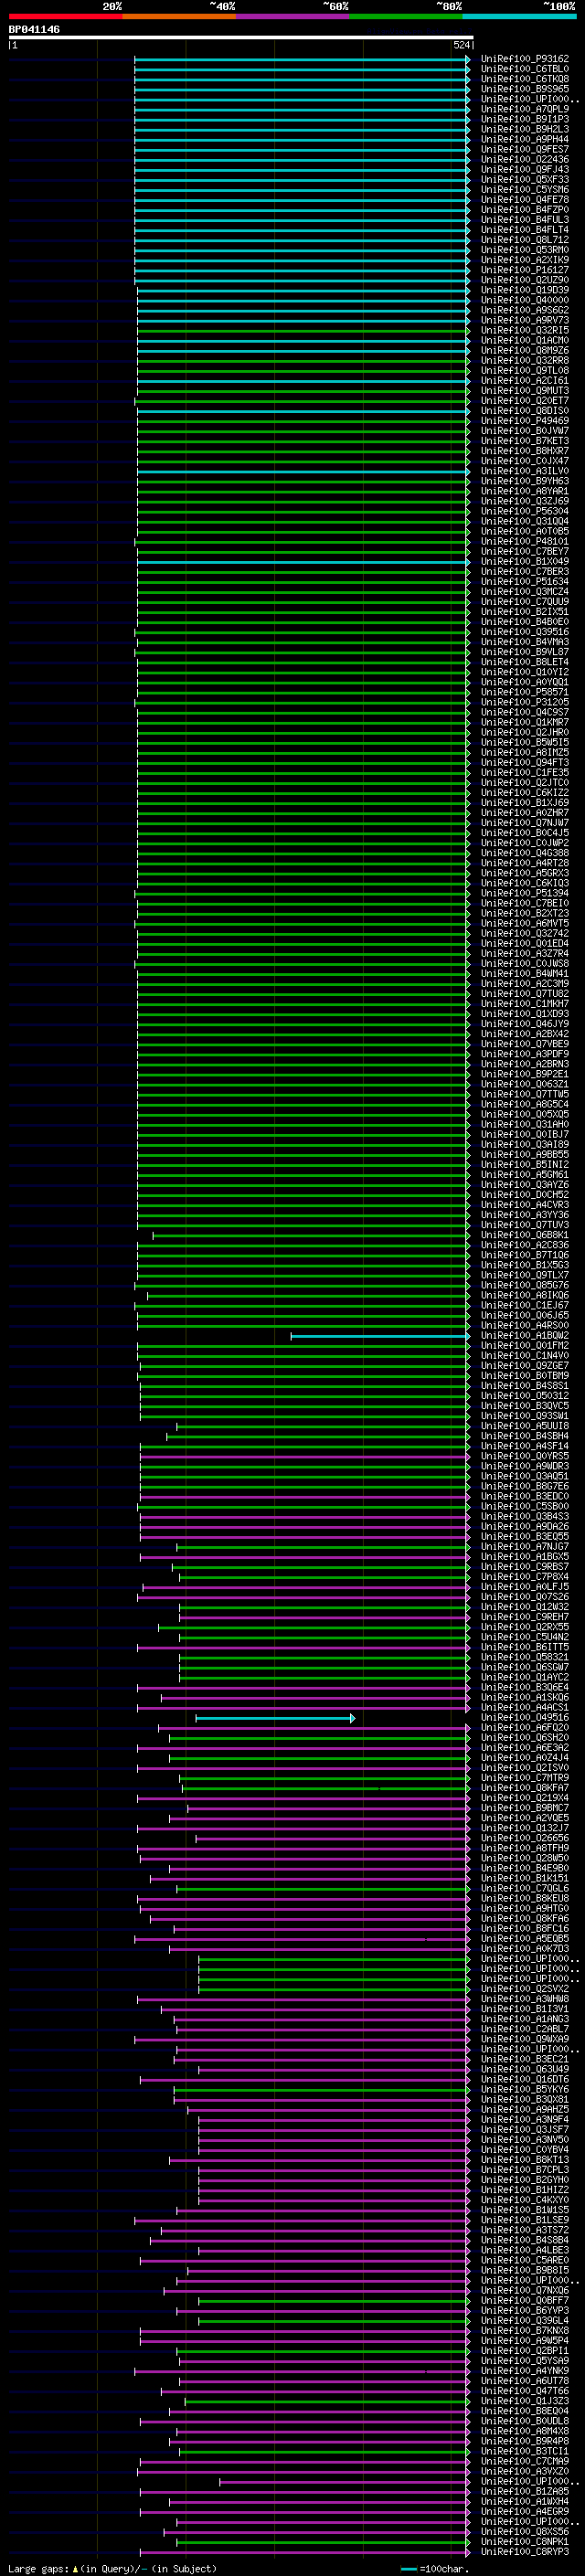Open the UniRef100_Q9ZGE7 entry
The width and height of the screenshot is (585, 2576).
point(524,1365)
